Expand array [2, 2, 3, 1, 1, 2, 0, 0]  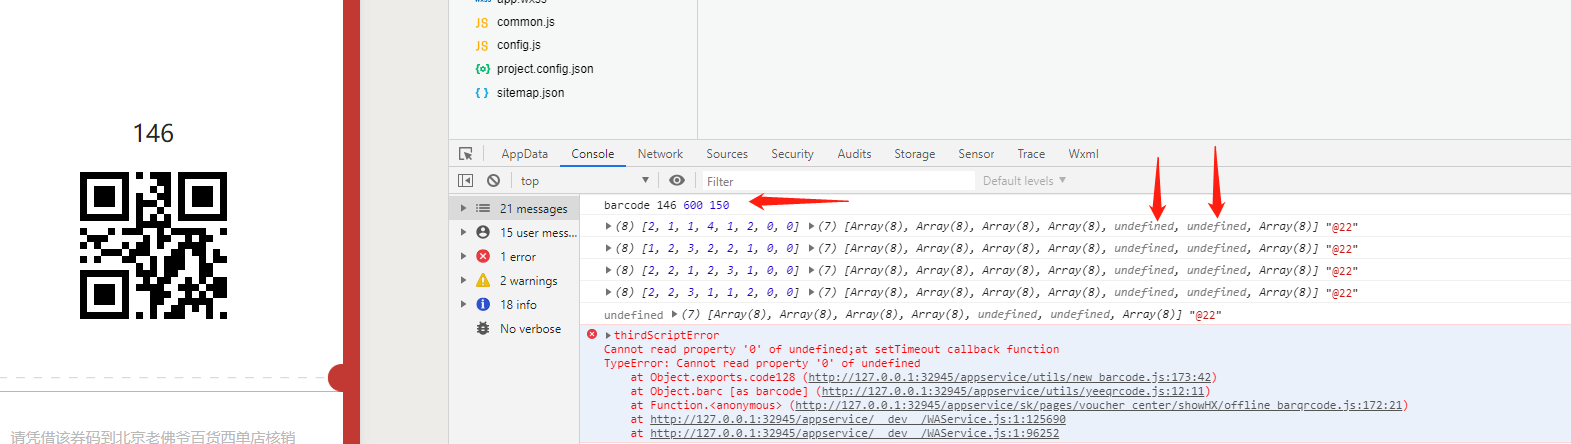click(x=609, y=293)
